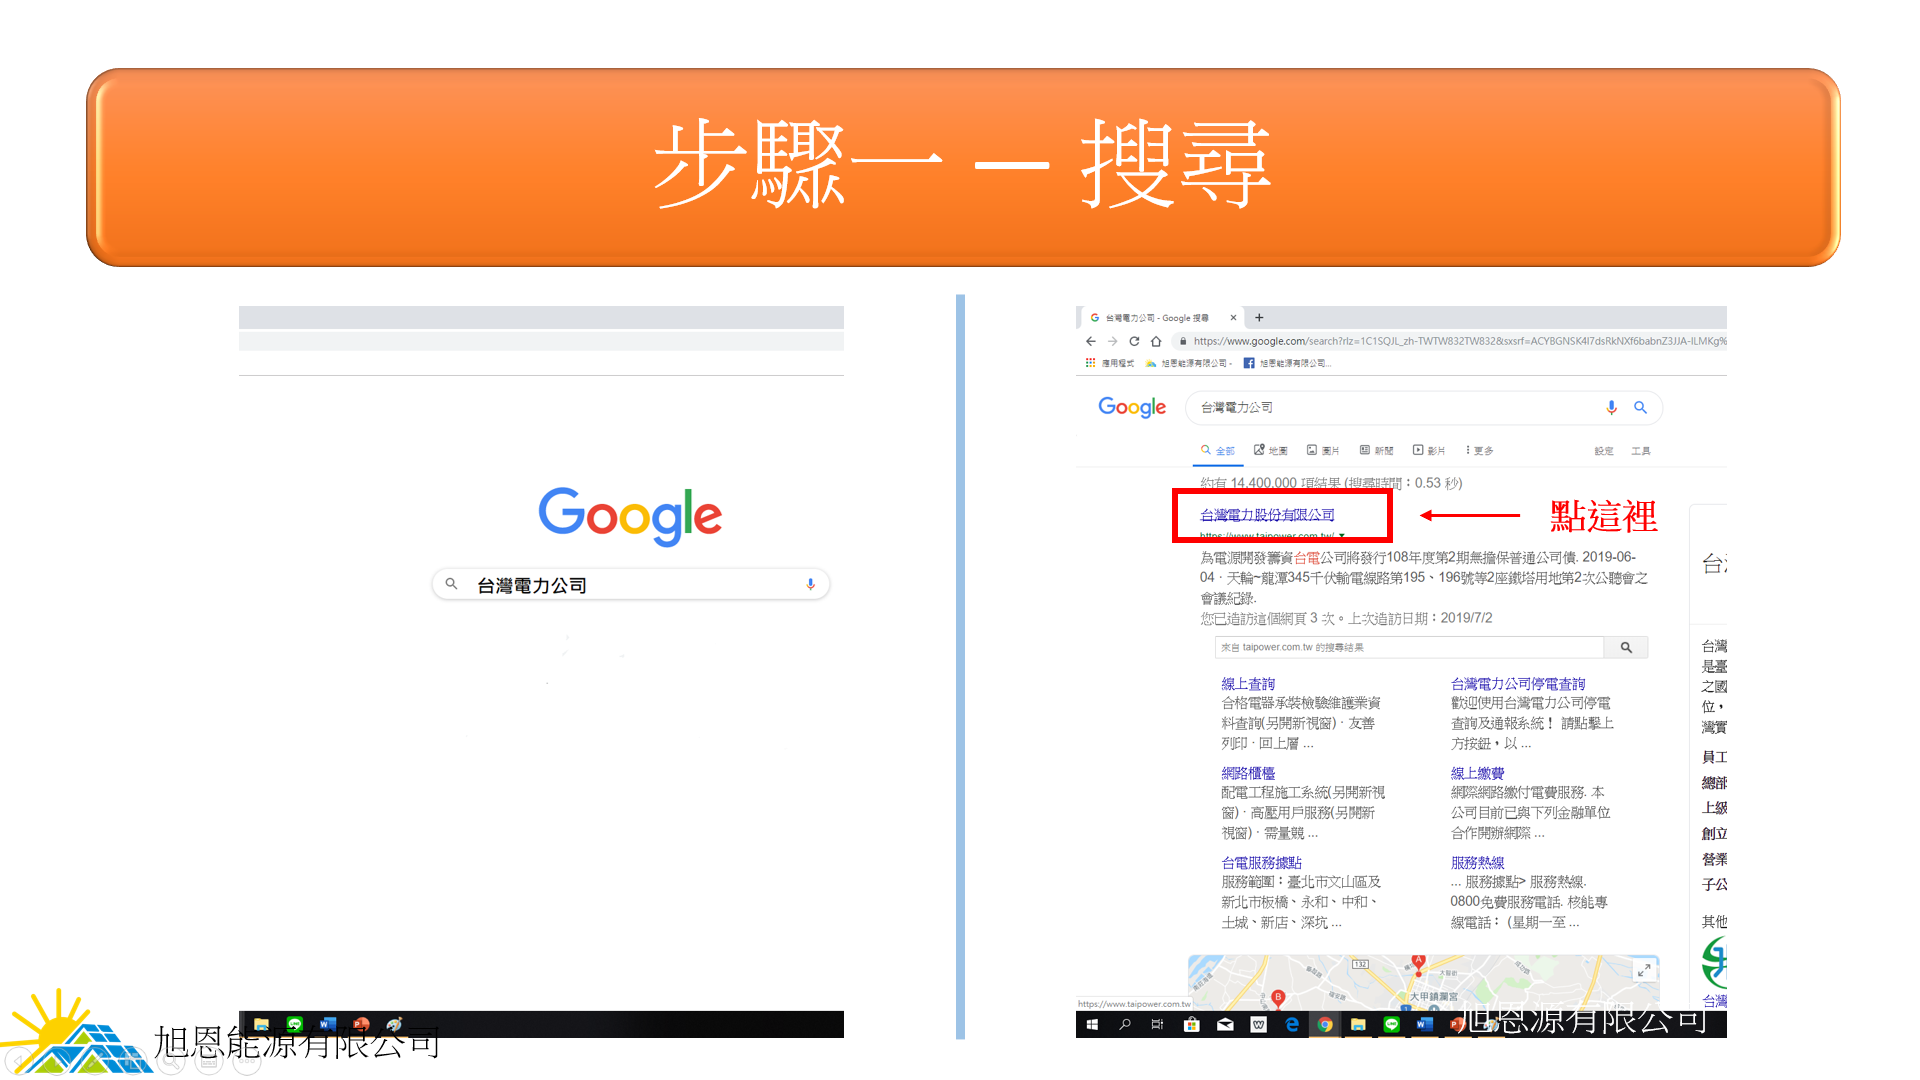Switch to the 圖片 results tab

[x=1323, y=451]
